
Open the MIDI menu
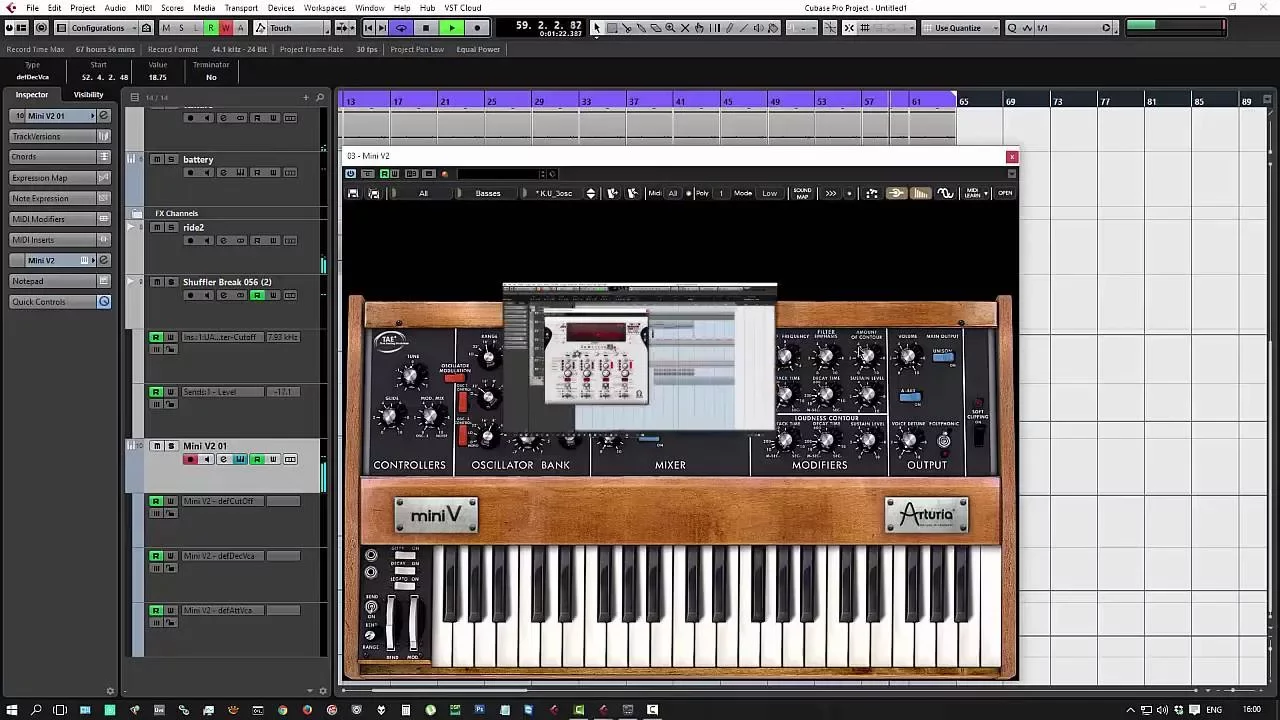tap(143, 8)
